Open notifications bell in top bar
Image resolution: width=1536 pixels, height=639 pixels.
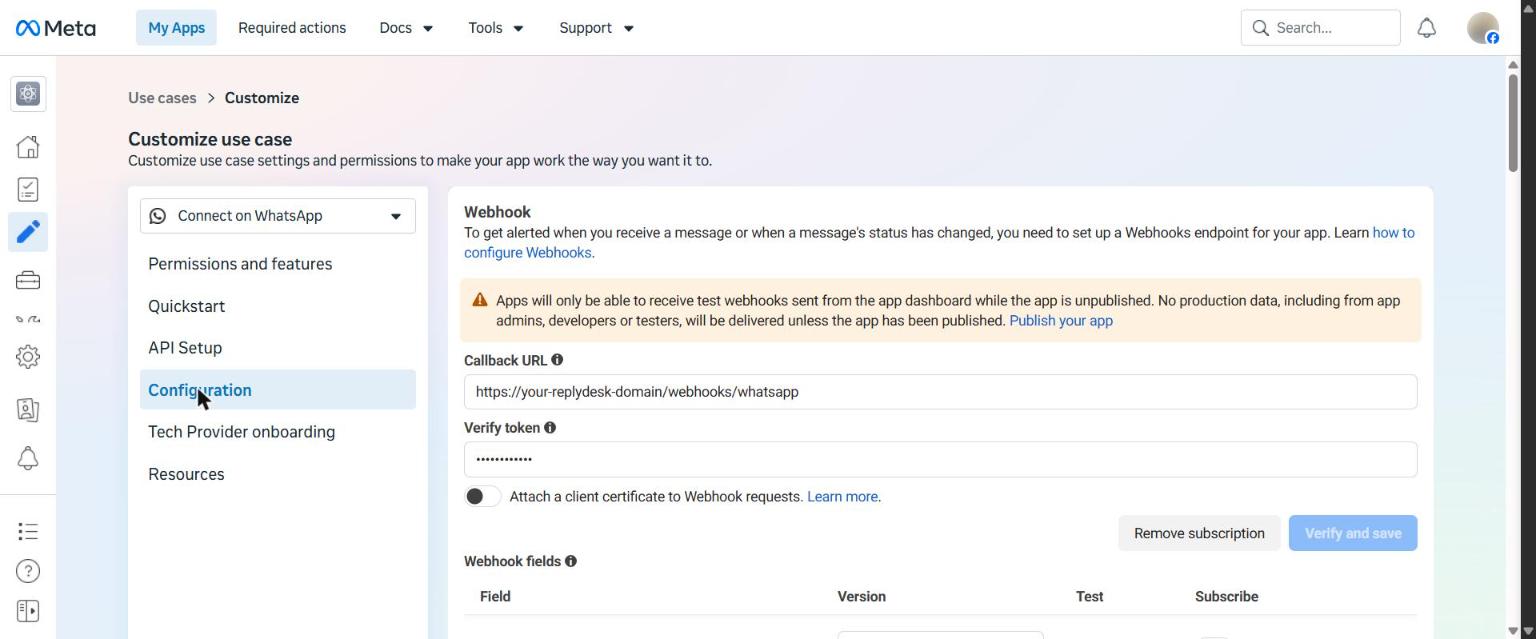1427,28
